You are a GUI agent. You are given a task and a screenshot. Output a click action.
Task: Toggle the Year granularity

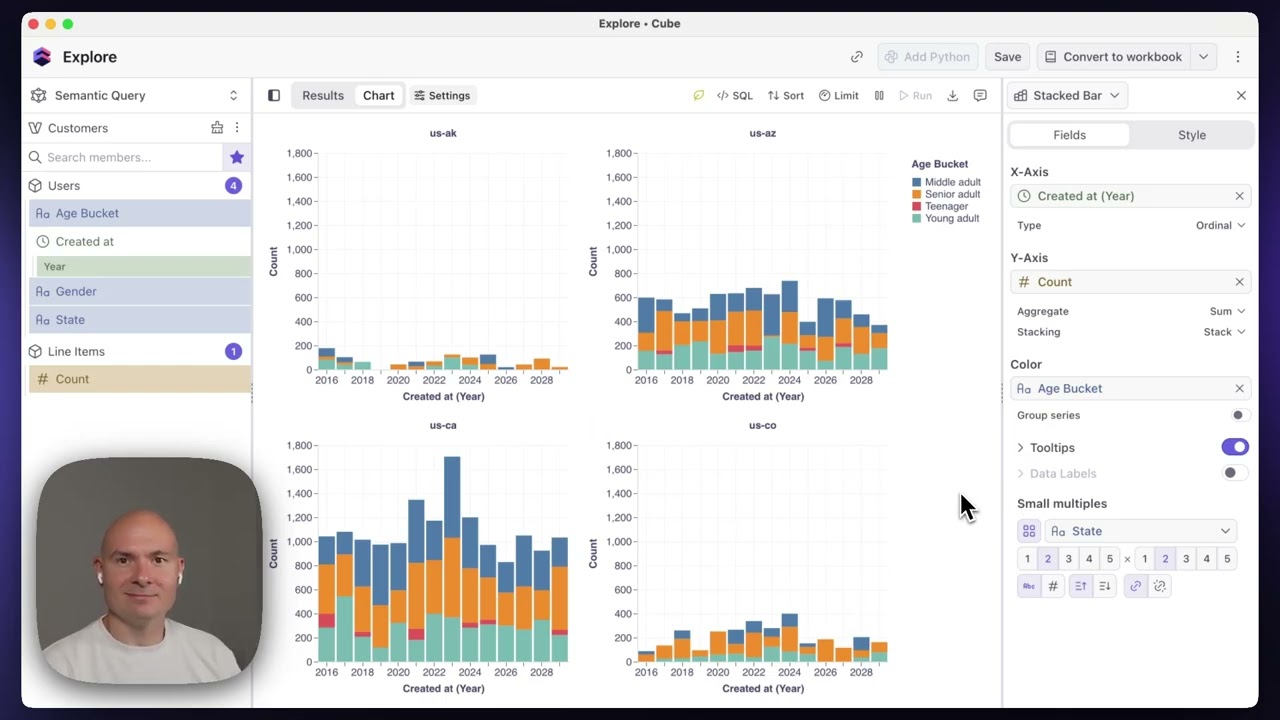(144, 266)
